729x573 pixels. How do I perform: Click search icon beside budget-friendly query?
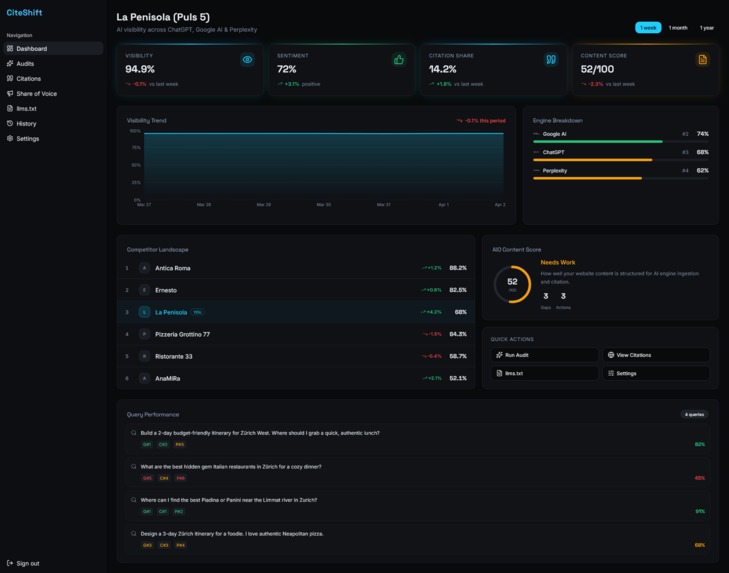[133, 433]
